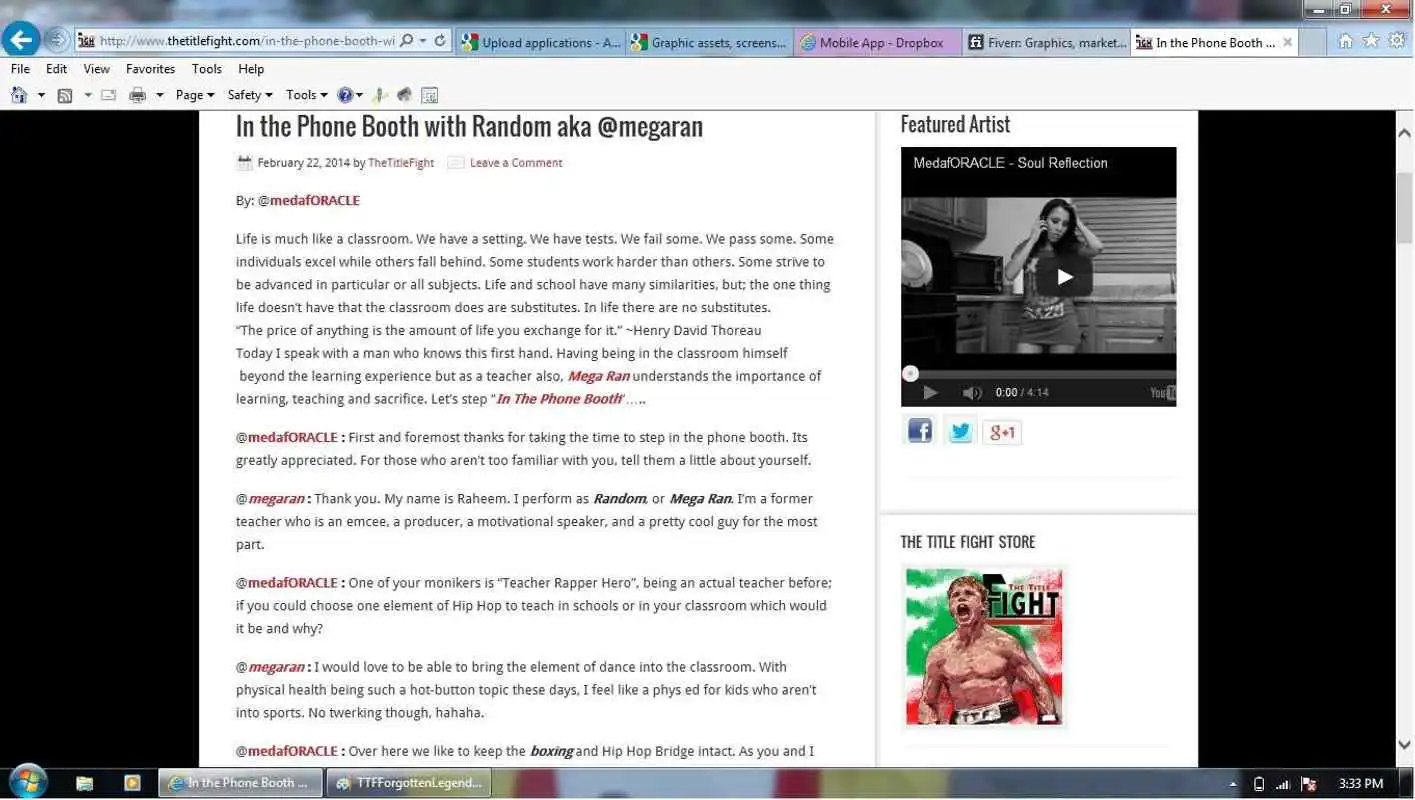Click the address bar search magnifier icon
Image resolution: width=1415 pixels, height=800 pixels.
tap(406, 41)
